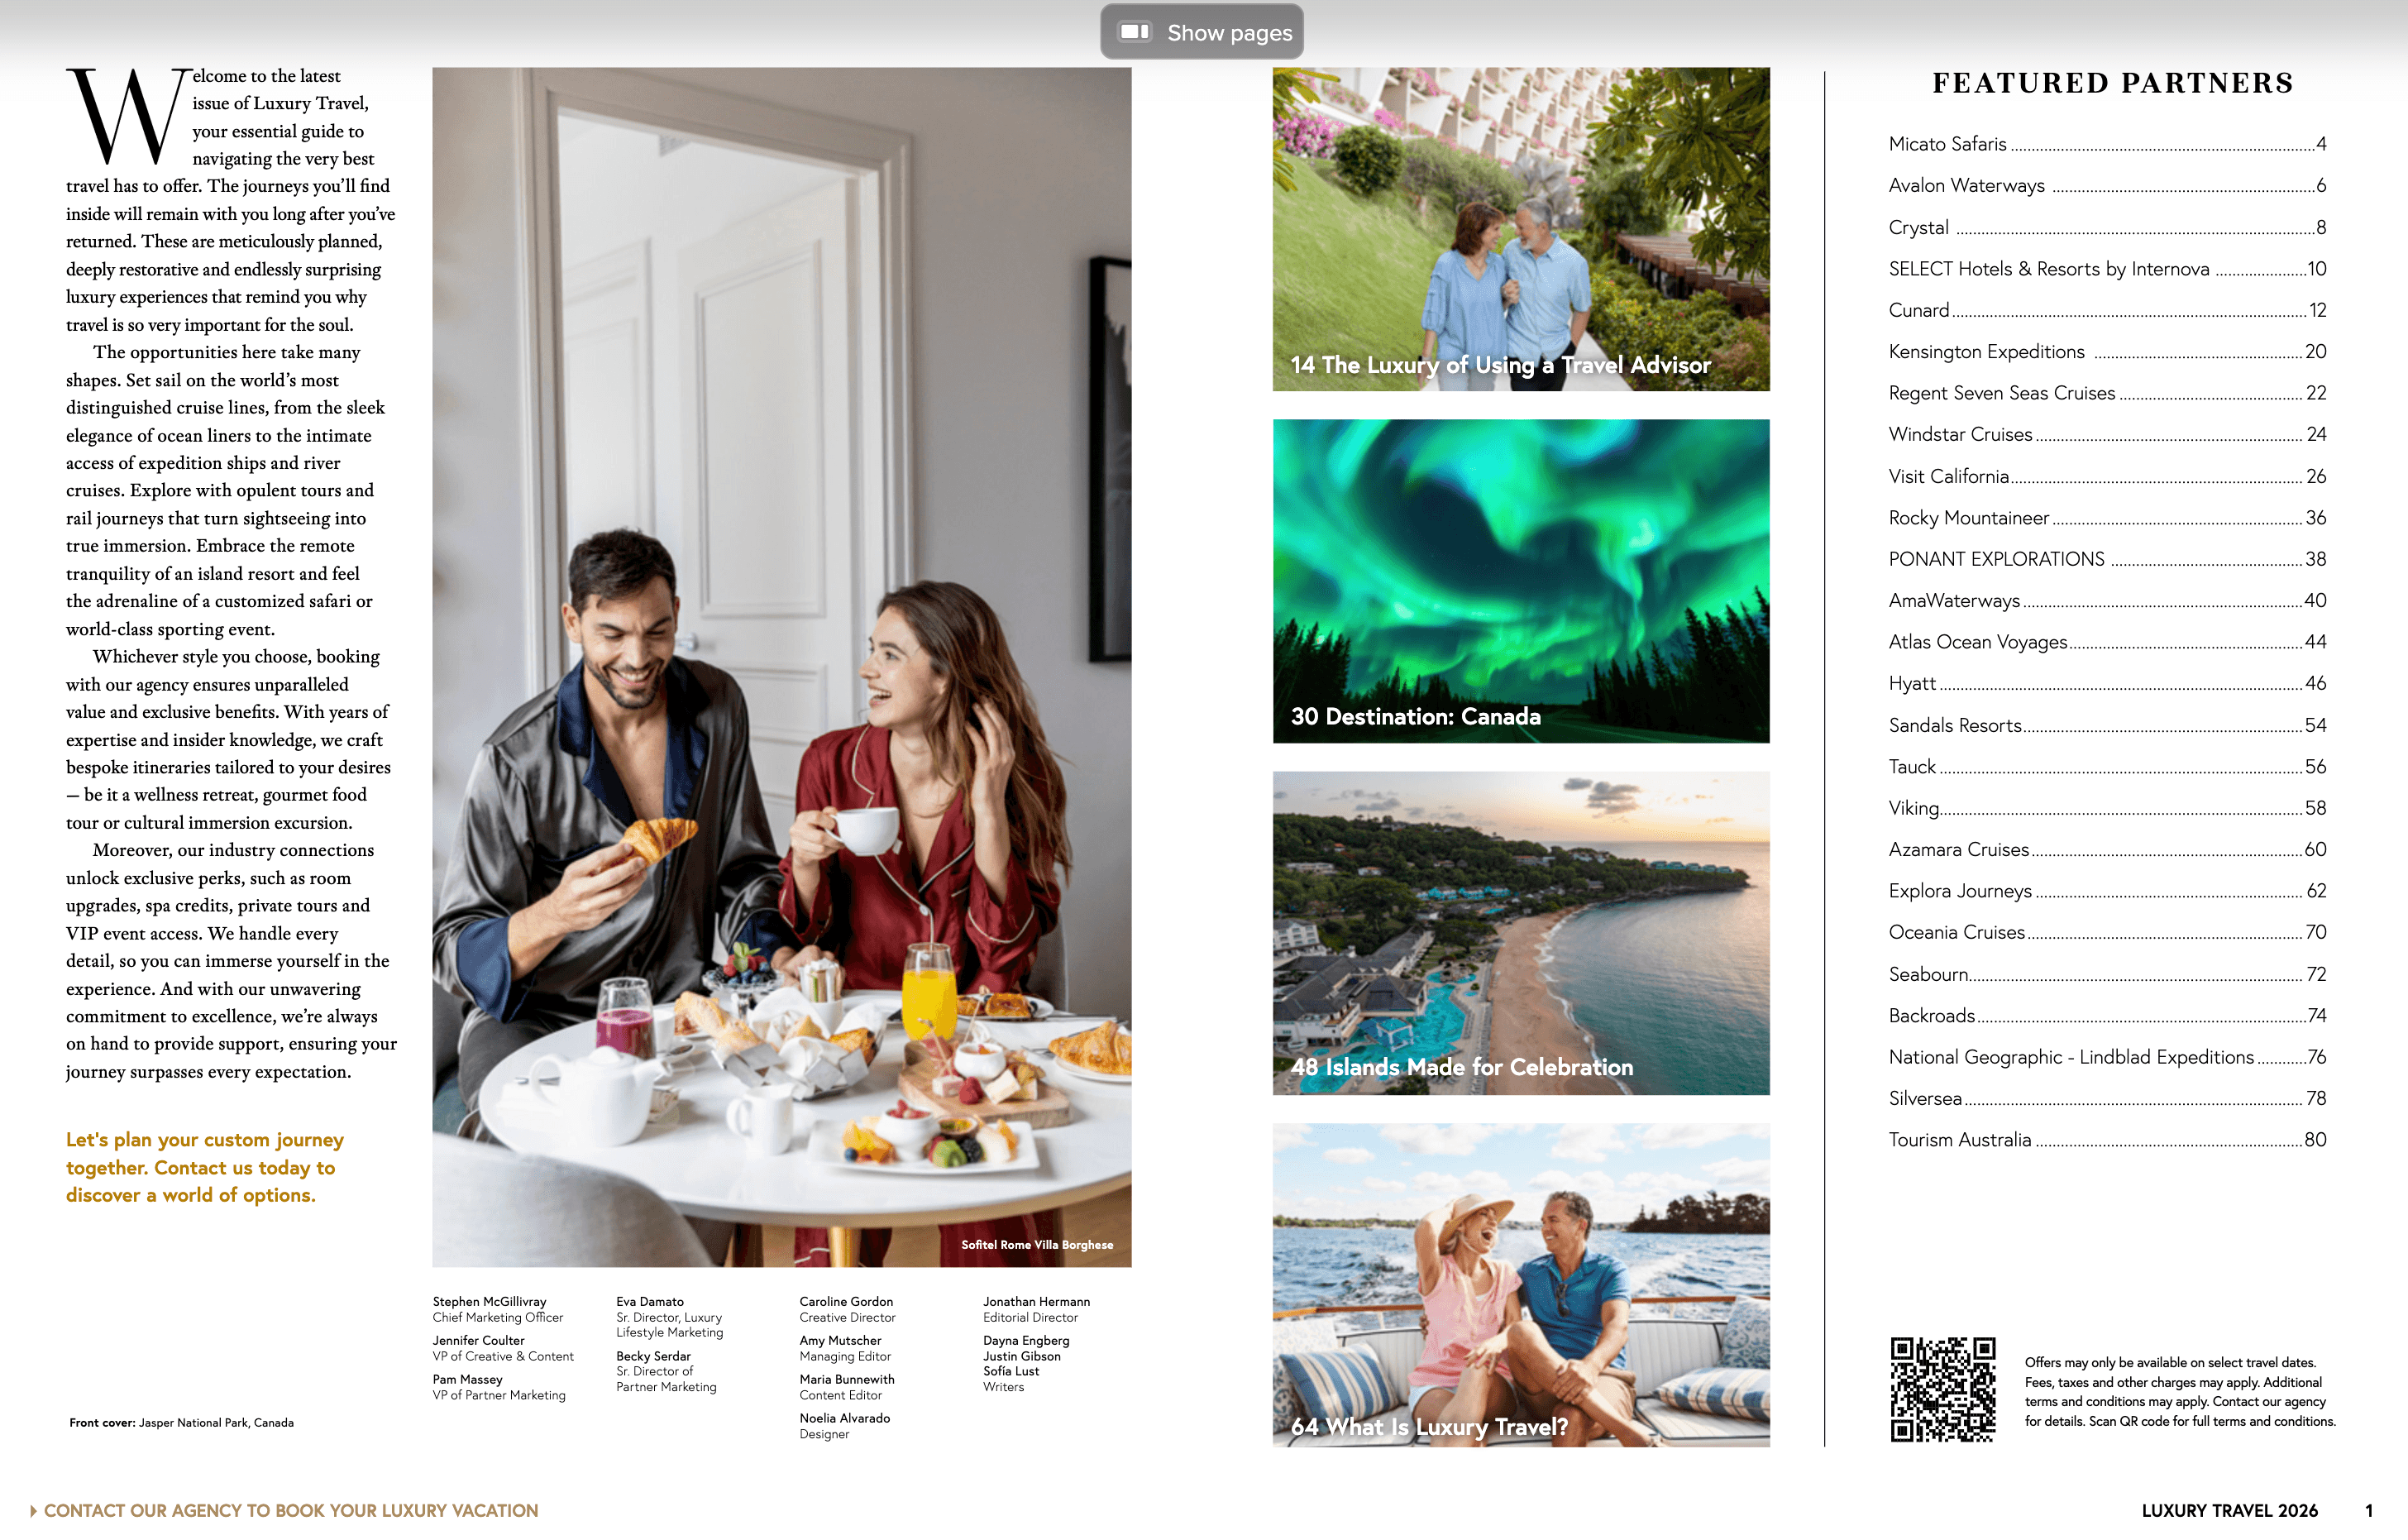The width and height of the screenshot is (2408, 1540).
Task: Select Azamara Cruises entry
Action: [x=2107, y=849]
